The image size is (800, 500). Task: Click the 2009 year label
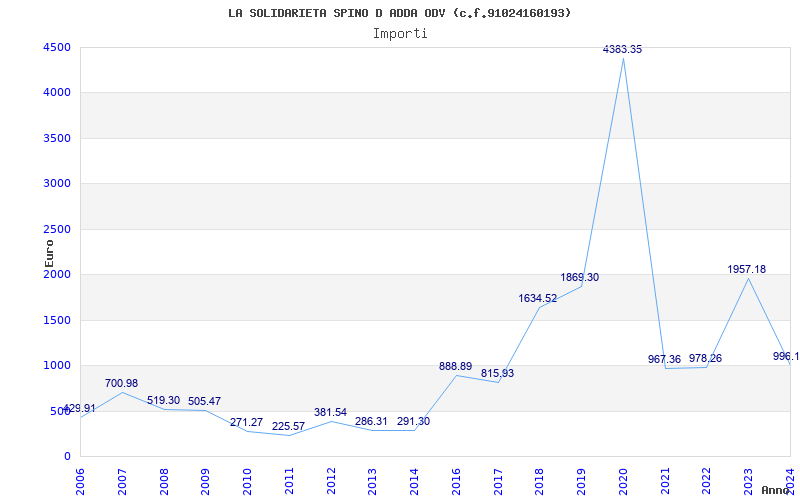click(x=206, y=482)
